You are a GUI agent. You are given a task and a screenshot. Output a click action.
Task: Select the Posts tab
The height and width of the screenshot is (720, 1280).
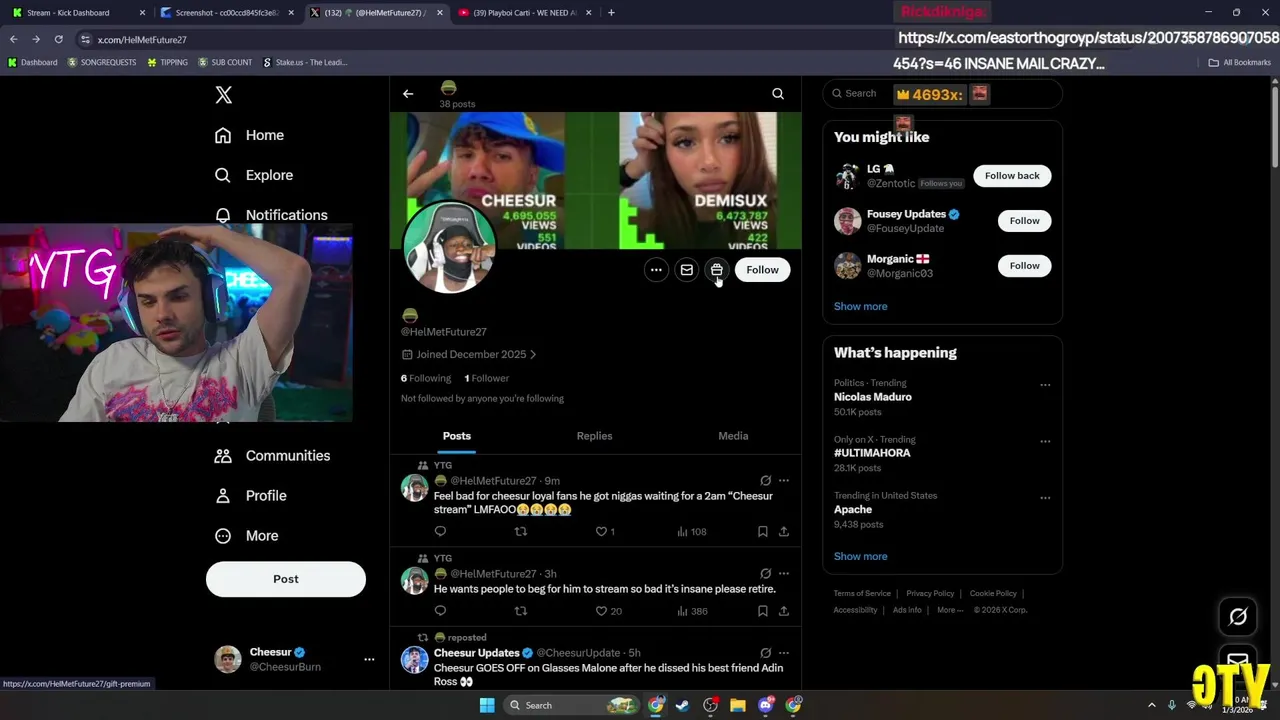tap(457, 436)
